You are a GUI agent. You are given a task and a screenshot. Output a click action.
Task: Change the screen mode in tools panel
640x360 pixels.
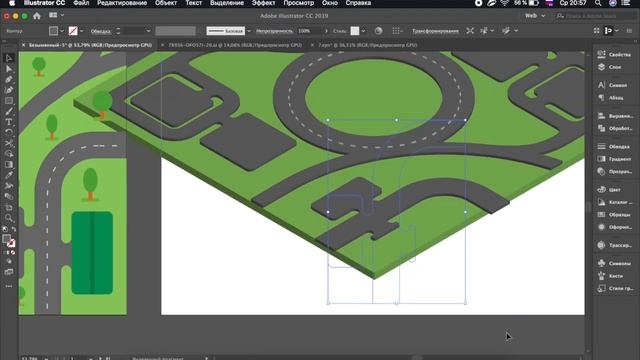[9, 272]
